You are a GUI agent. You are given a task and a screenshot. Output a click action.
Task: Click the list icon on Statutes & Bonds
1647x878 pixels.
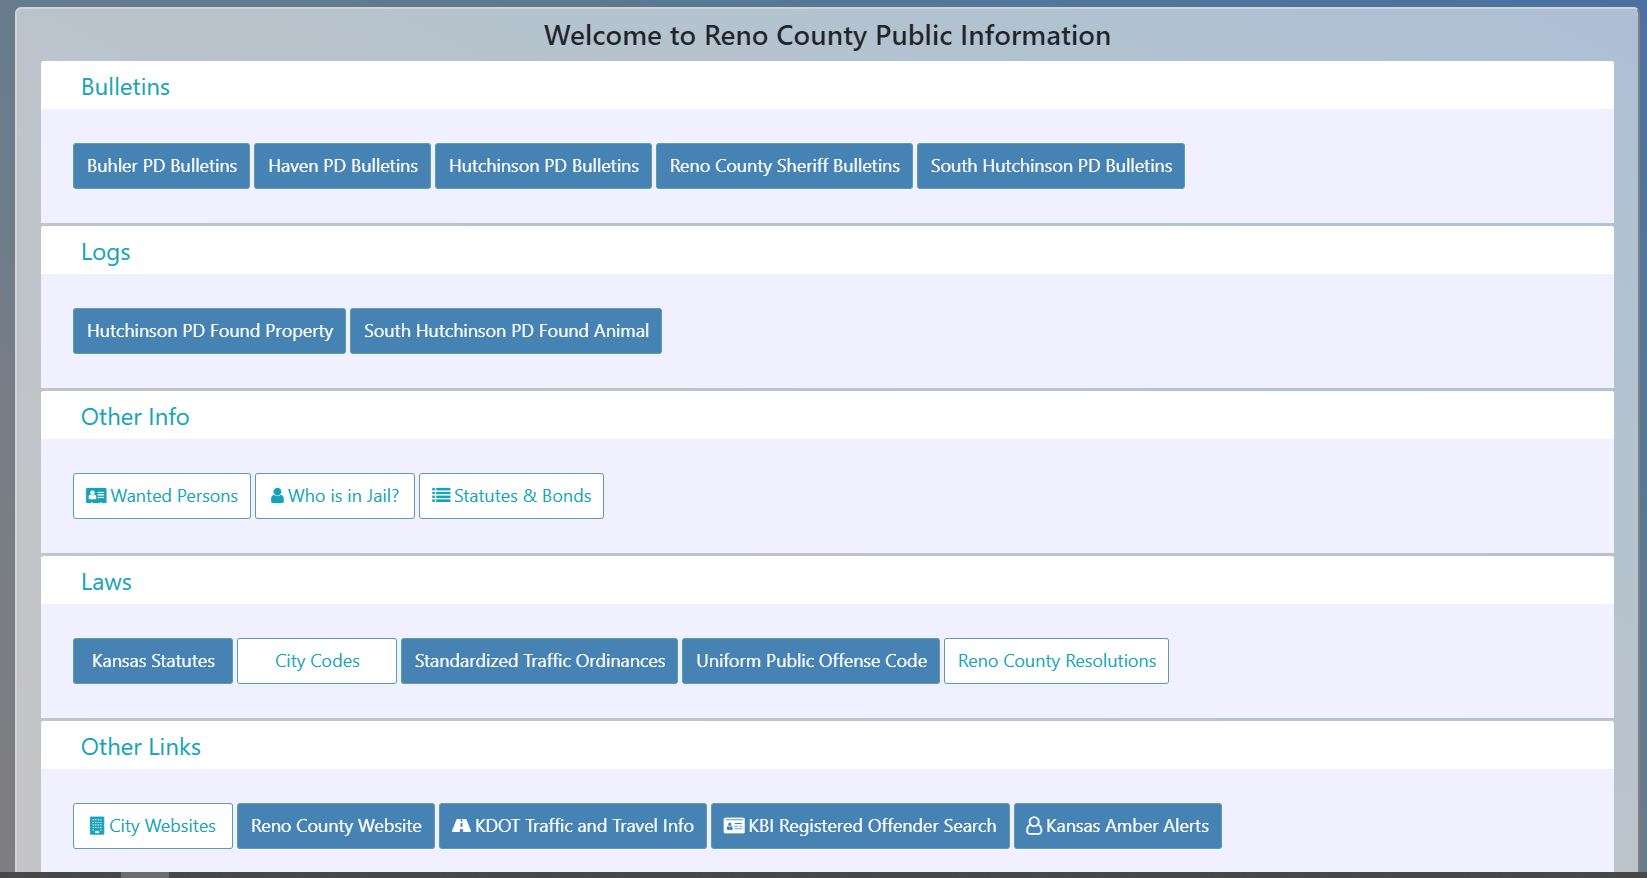[440, 496]
